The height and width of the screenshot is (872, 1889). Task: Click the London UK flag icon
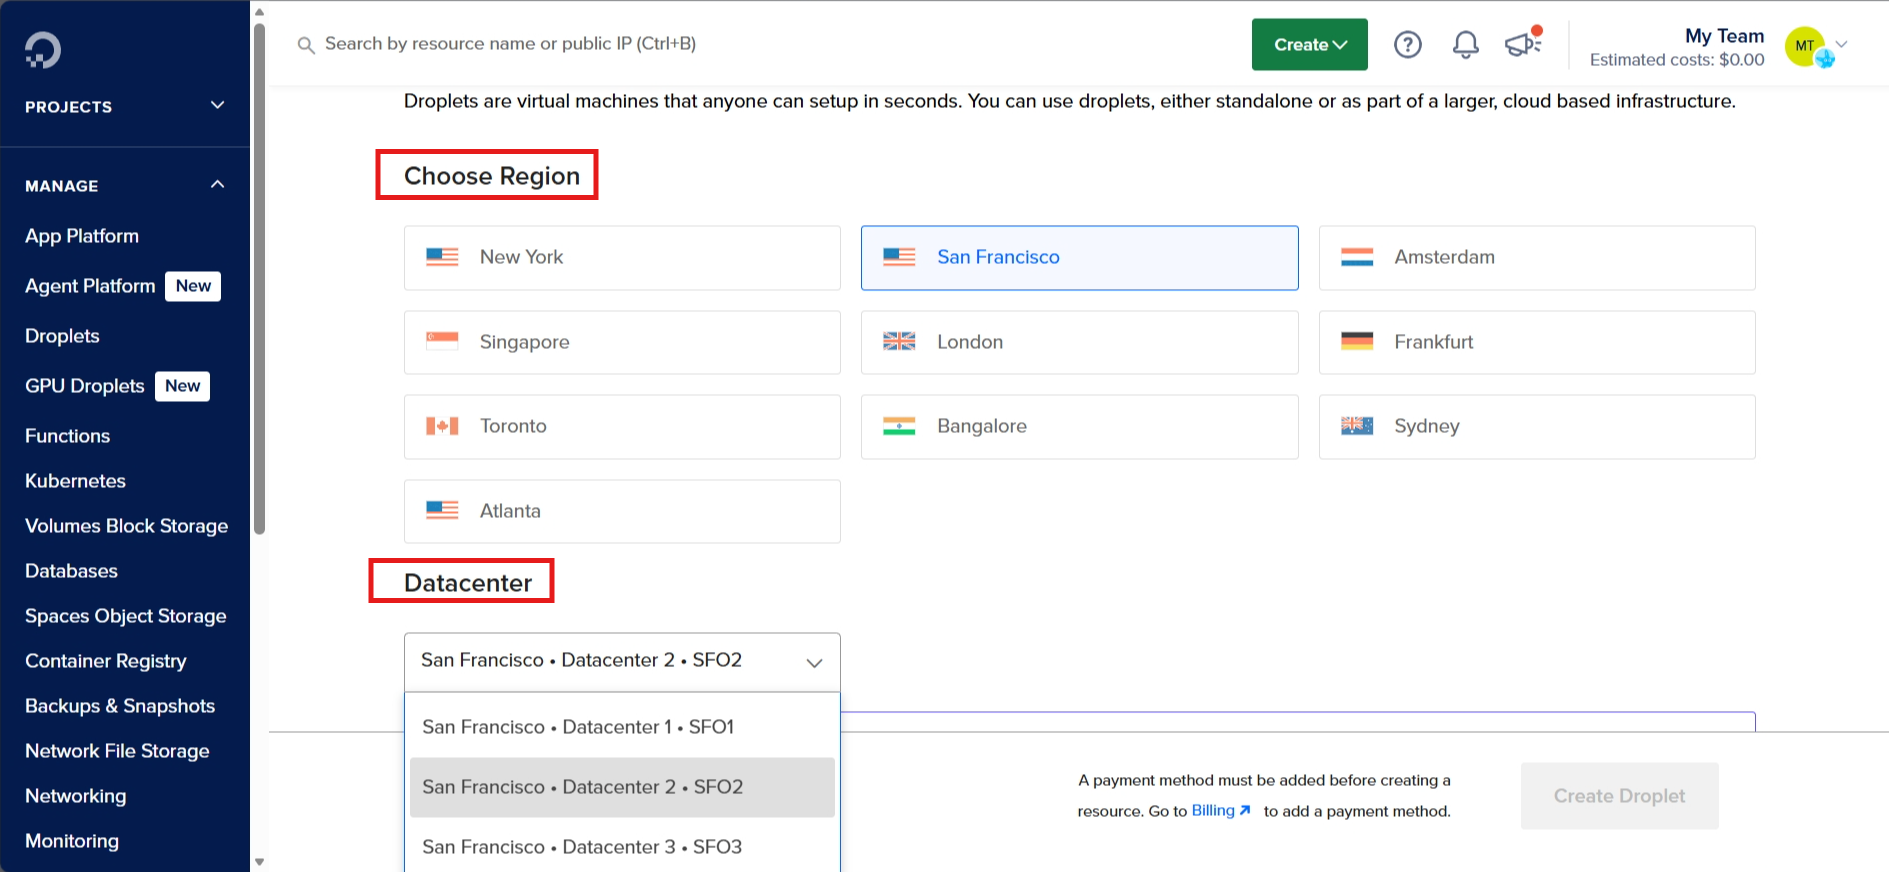(x=899, y=341)
